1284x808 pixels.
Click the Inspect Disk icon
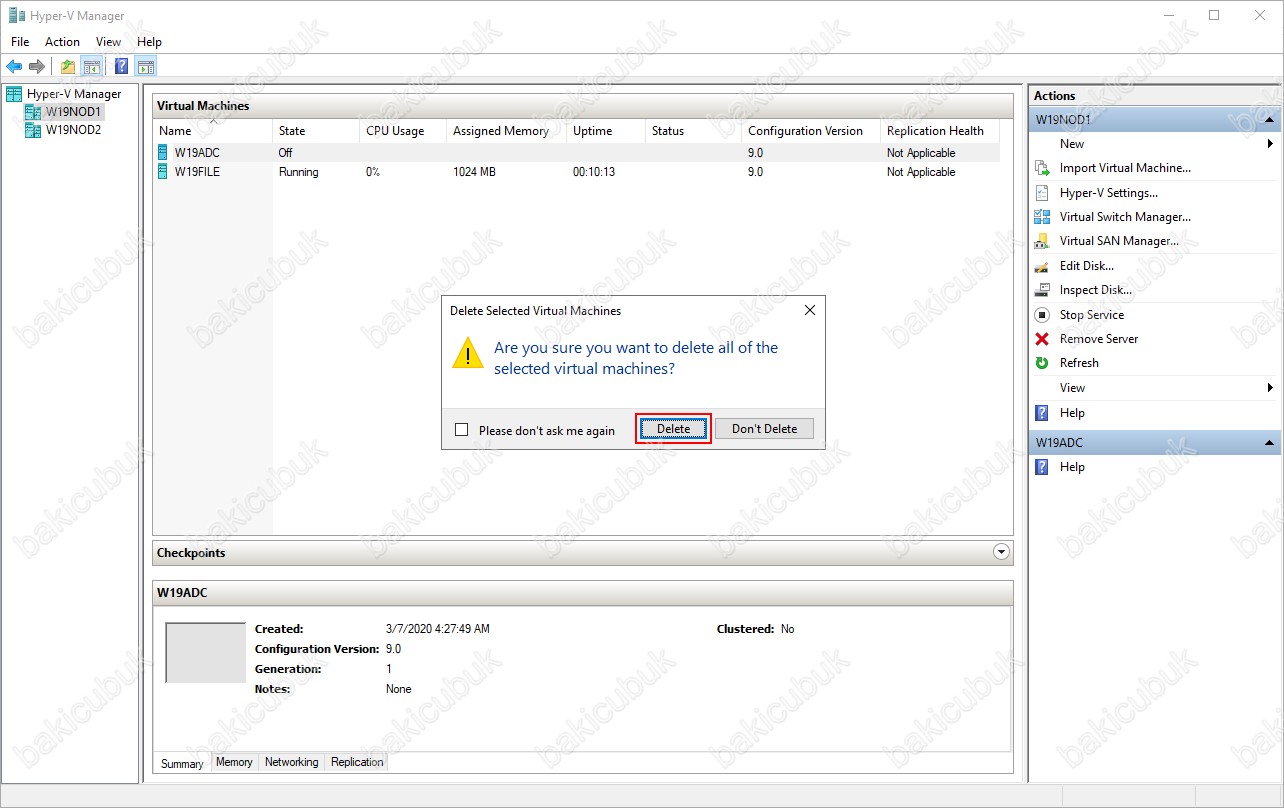tap(1042, 290)
